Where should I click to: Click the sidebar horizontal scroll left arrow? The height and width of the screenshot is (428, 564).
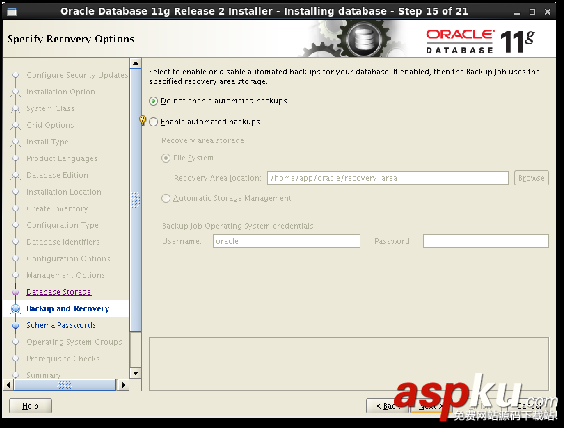pyautogui.click(x=8, y=385)
